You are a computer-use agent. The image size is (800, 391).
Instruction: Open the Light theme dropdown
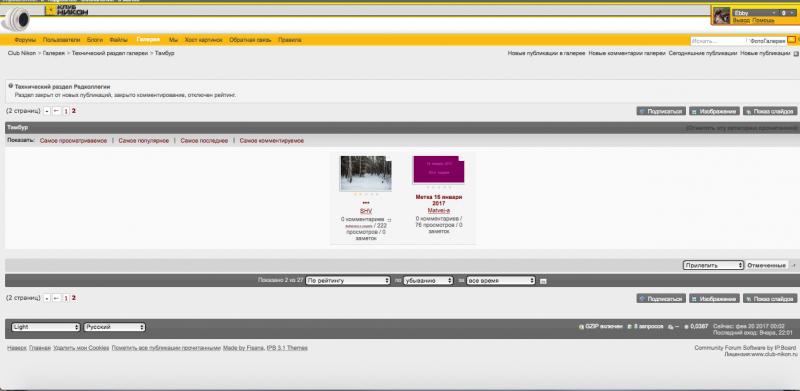(46, 327)
